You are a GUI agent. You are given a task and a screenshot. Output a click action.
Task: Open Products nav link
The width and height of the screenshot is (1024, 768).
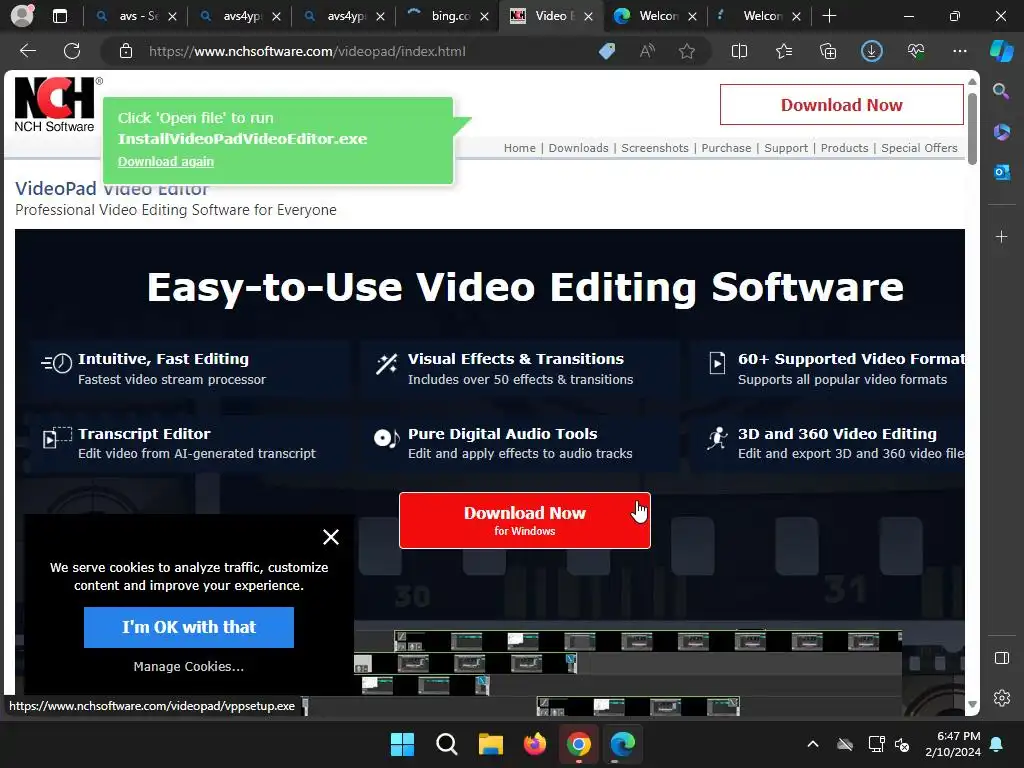(x=844, y=148)
